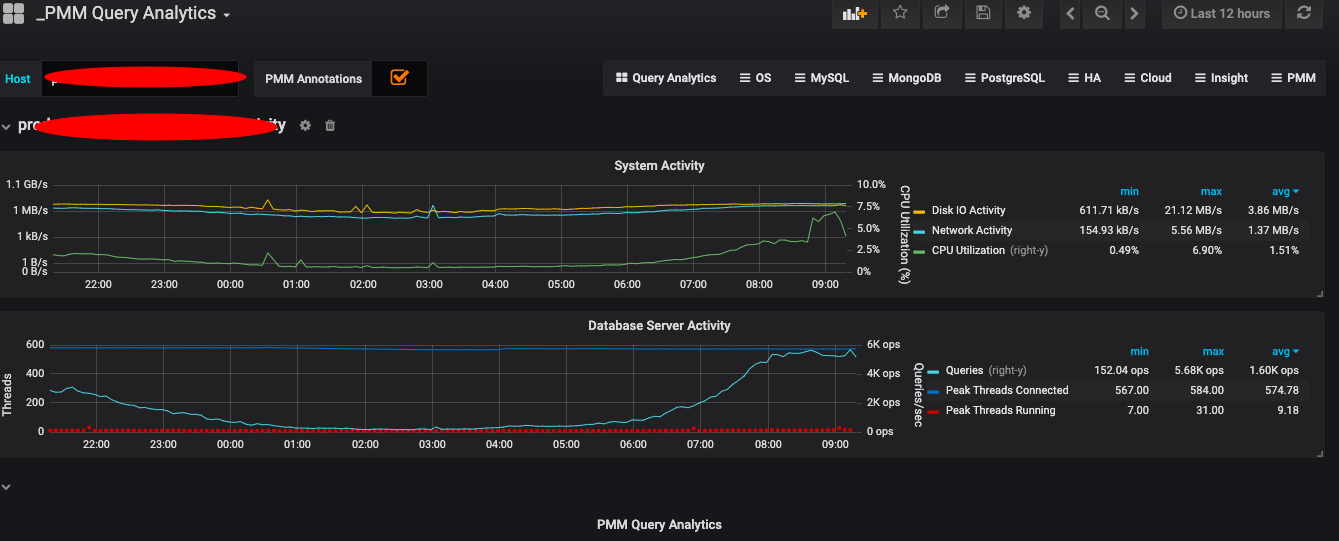The height and width of the screenshot is (541, 1339).
Task: Open the Last 12 hours time picker
Action: (x=1221, y=13)
